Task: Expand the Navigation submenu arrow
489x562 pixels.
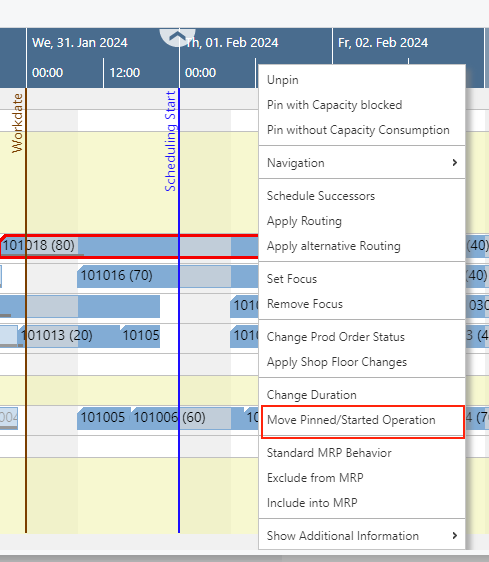Action: [x=455, y=163]
